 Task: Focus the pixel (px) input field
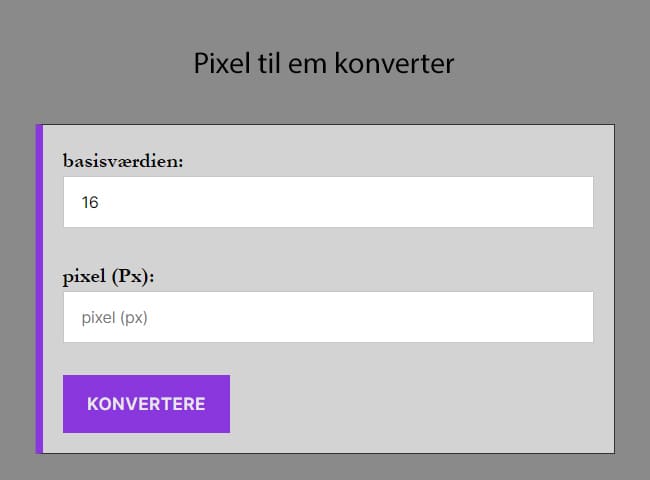[328, 317]
